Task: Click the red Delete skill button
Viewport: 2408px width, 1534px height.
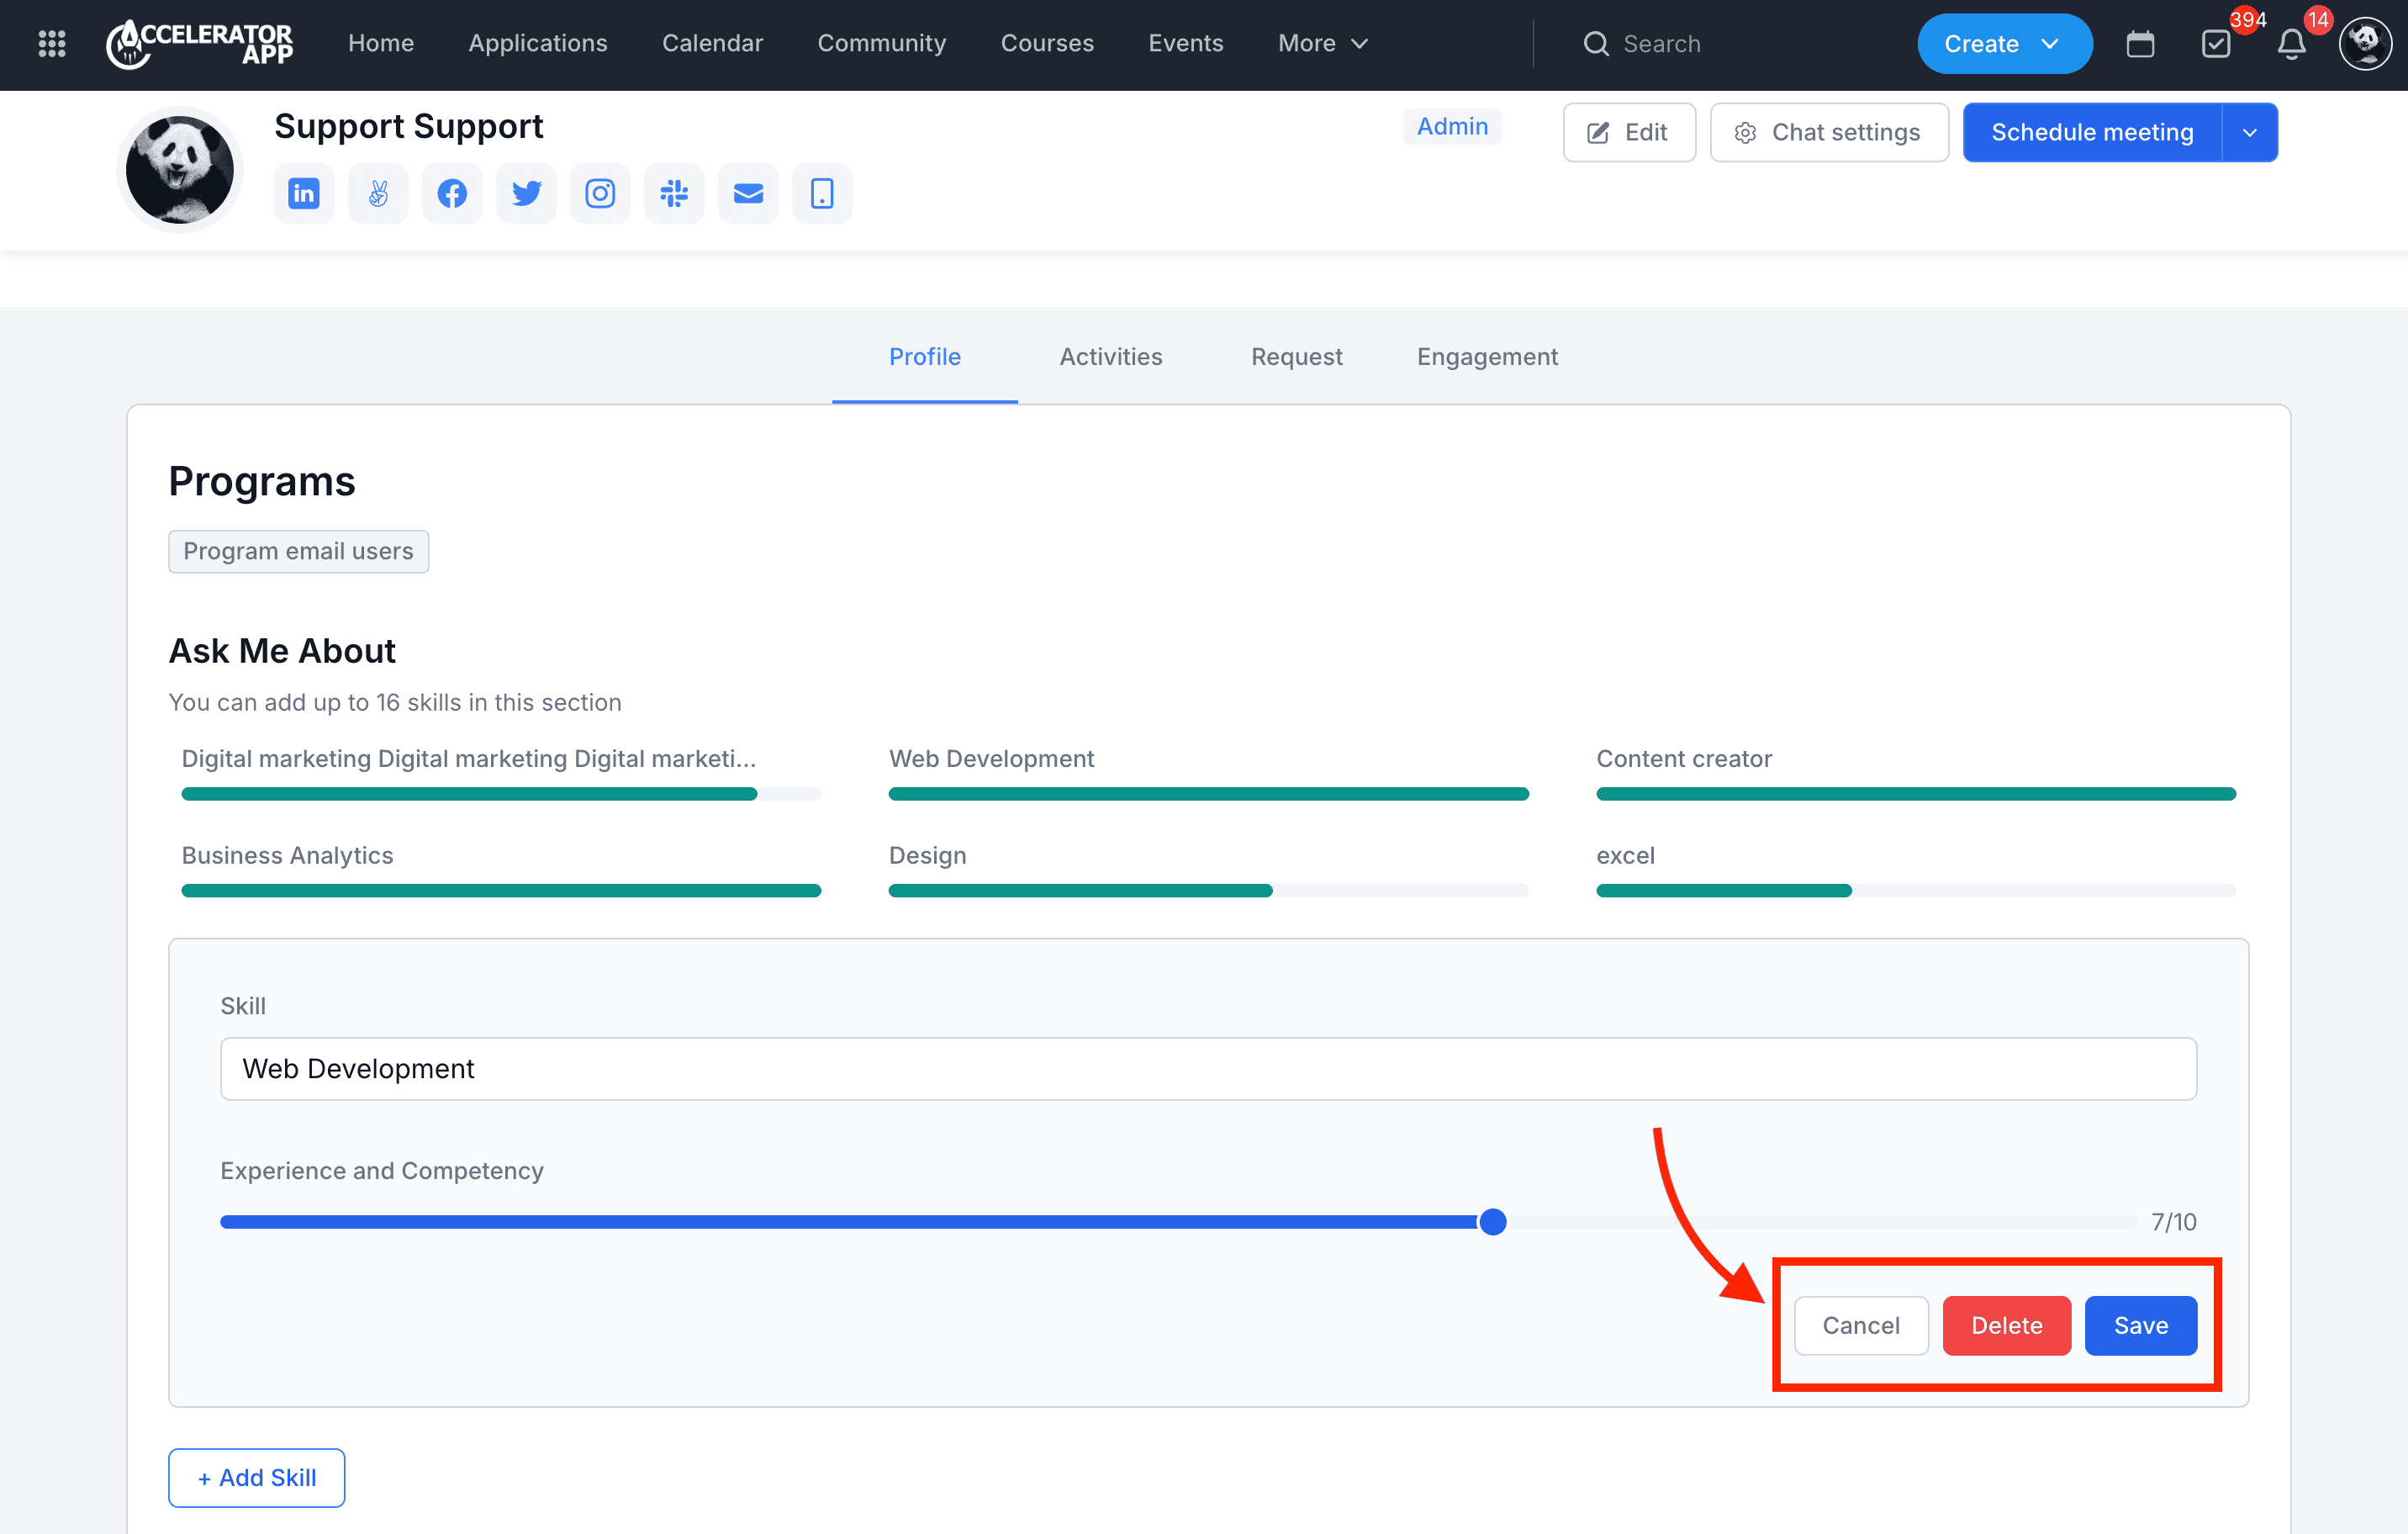Action: (2006, 1325)
